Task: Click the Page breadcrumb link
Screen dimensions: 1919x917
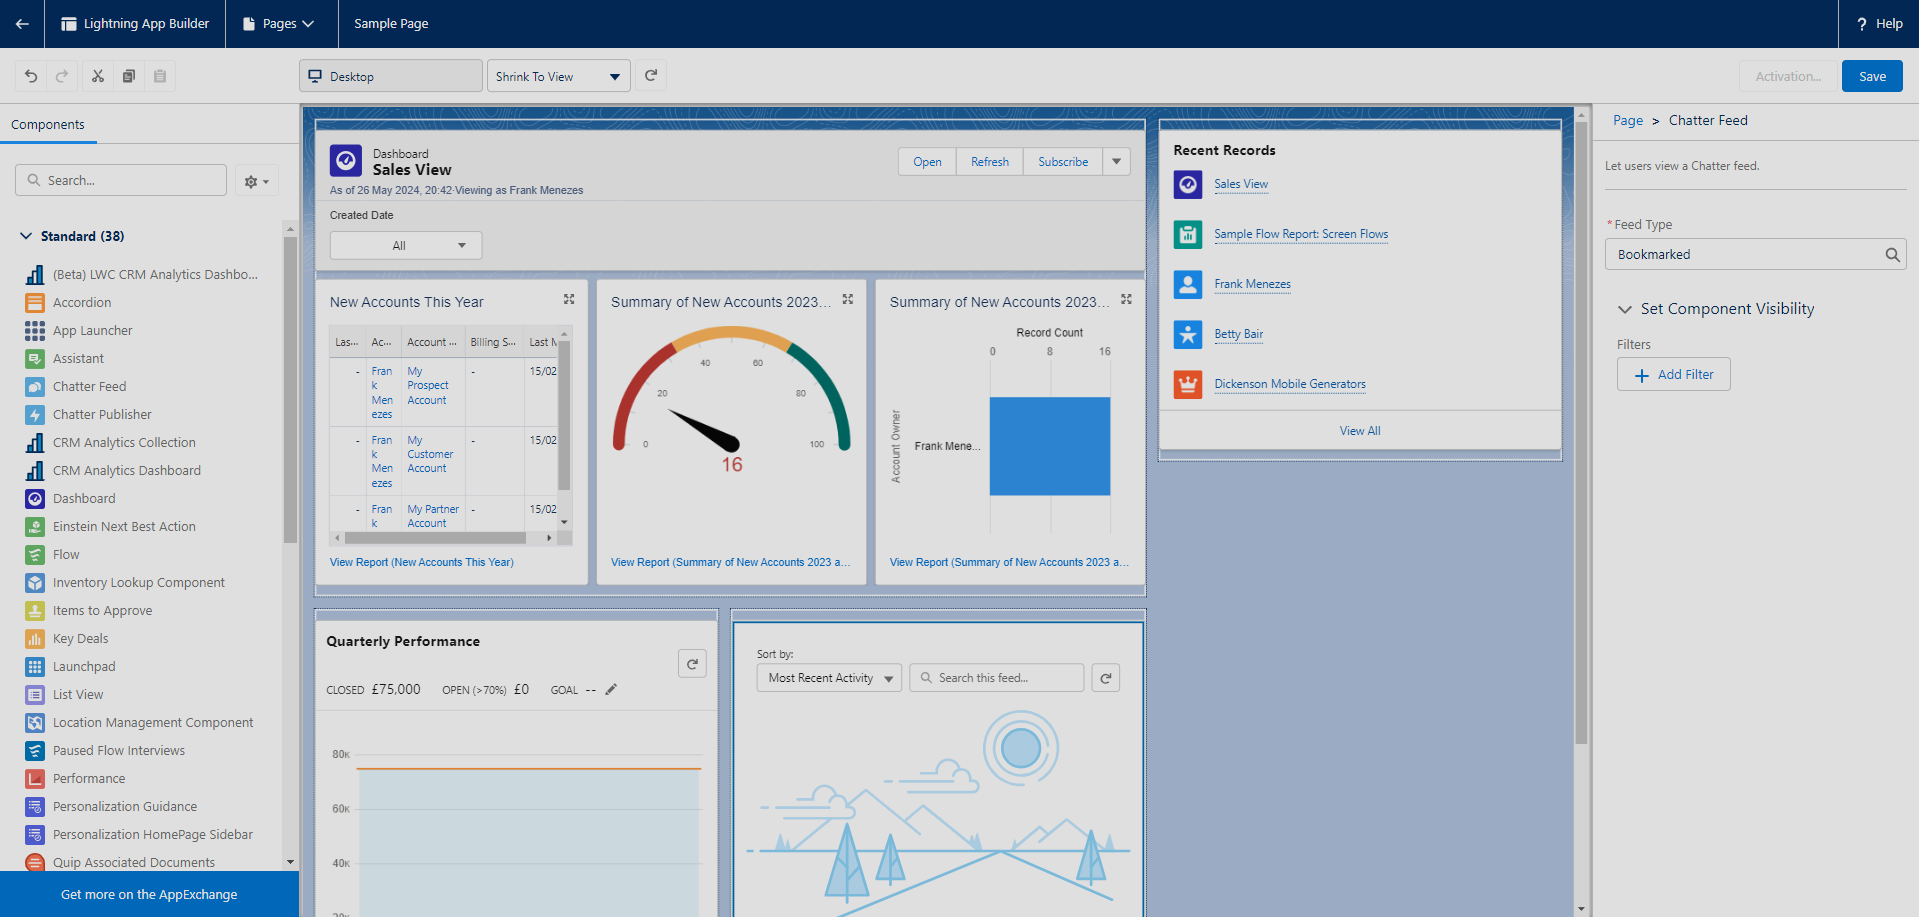Action: point(1628,120)
